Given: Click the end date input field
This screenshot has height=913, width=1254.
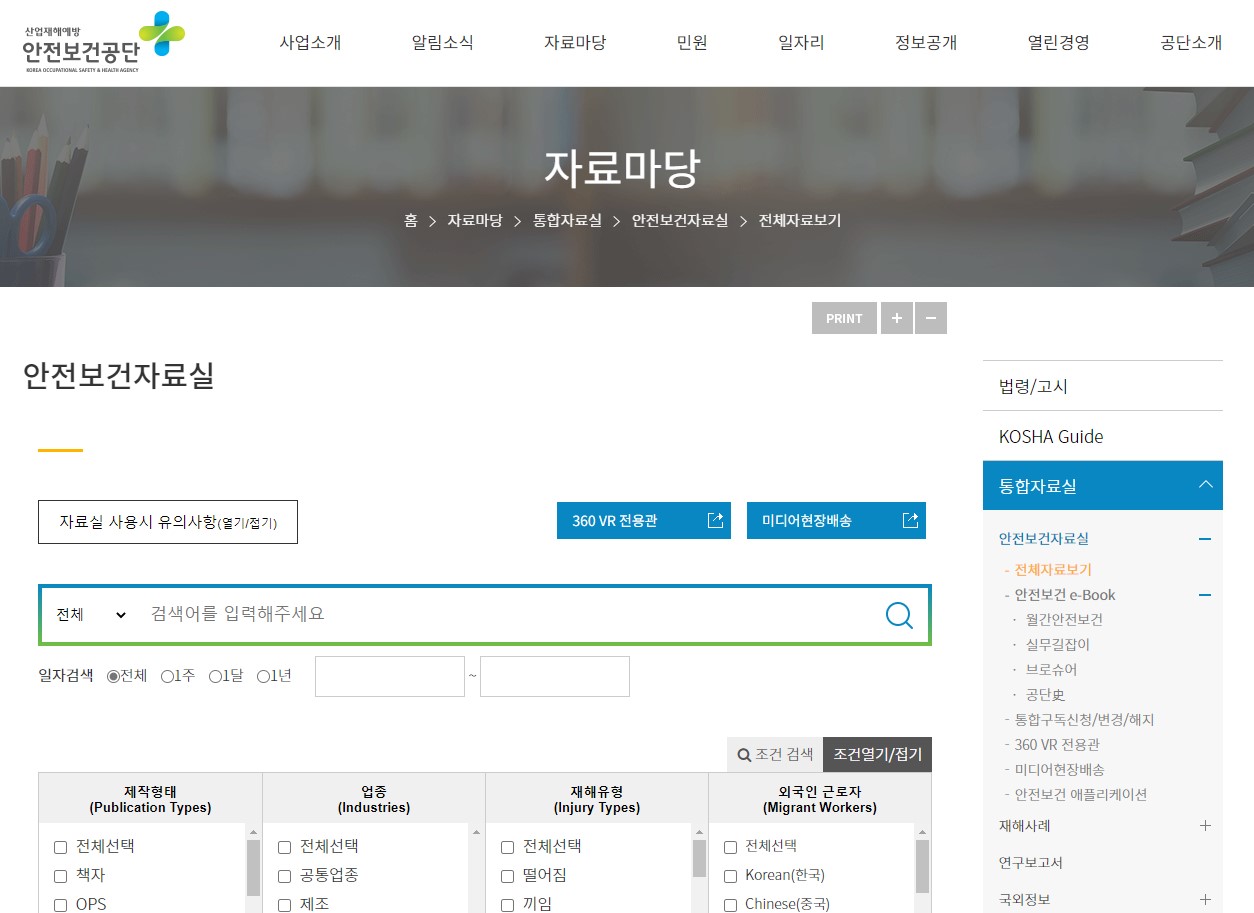Looking at the screenshot, I should pyautogui.click(x=555, y=676).
